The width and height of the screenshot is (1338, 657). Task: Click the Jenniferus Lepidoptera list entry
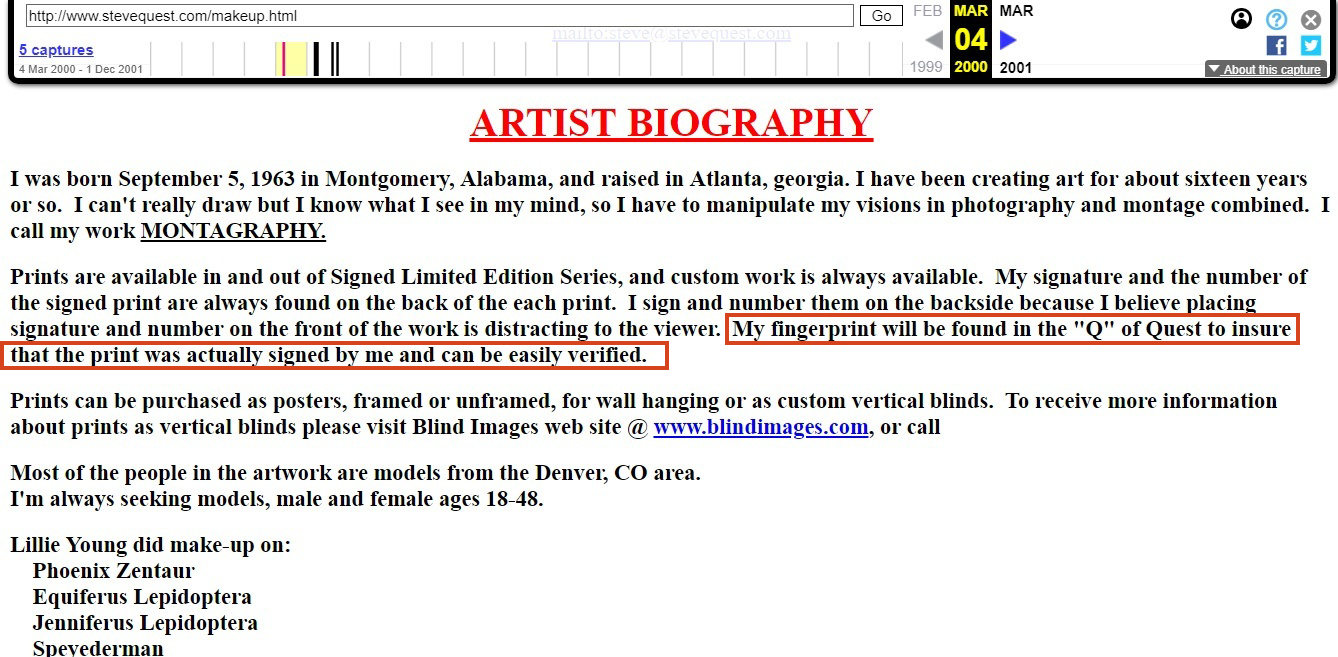click(x=145, y=623)
